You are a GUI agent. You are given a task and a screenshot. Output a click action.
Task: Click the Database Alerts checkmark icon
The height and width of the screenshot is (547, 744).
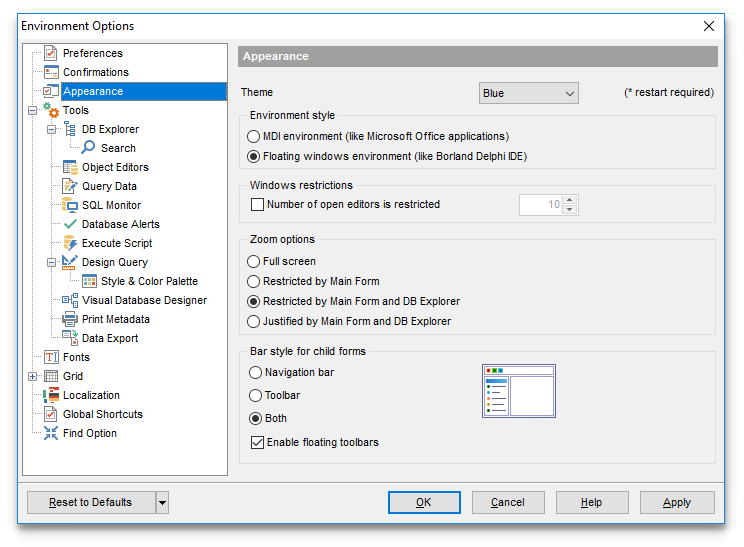click(70, 224)
